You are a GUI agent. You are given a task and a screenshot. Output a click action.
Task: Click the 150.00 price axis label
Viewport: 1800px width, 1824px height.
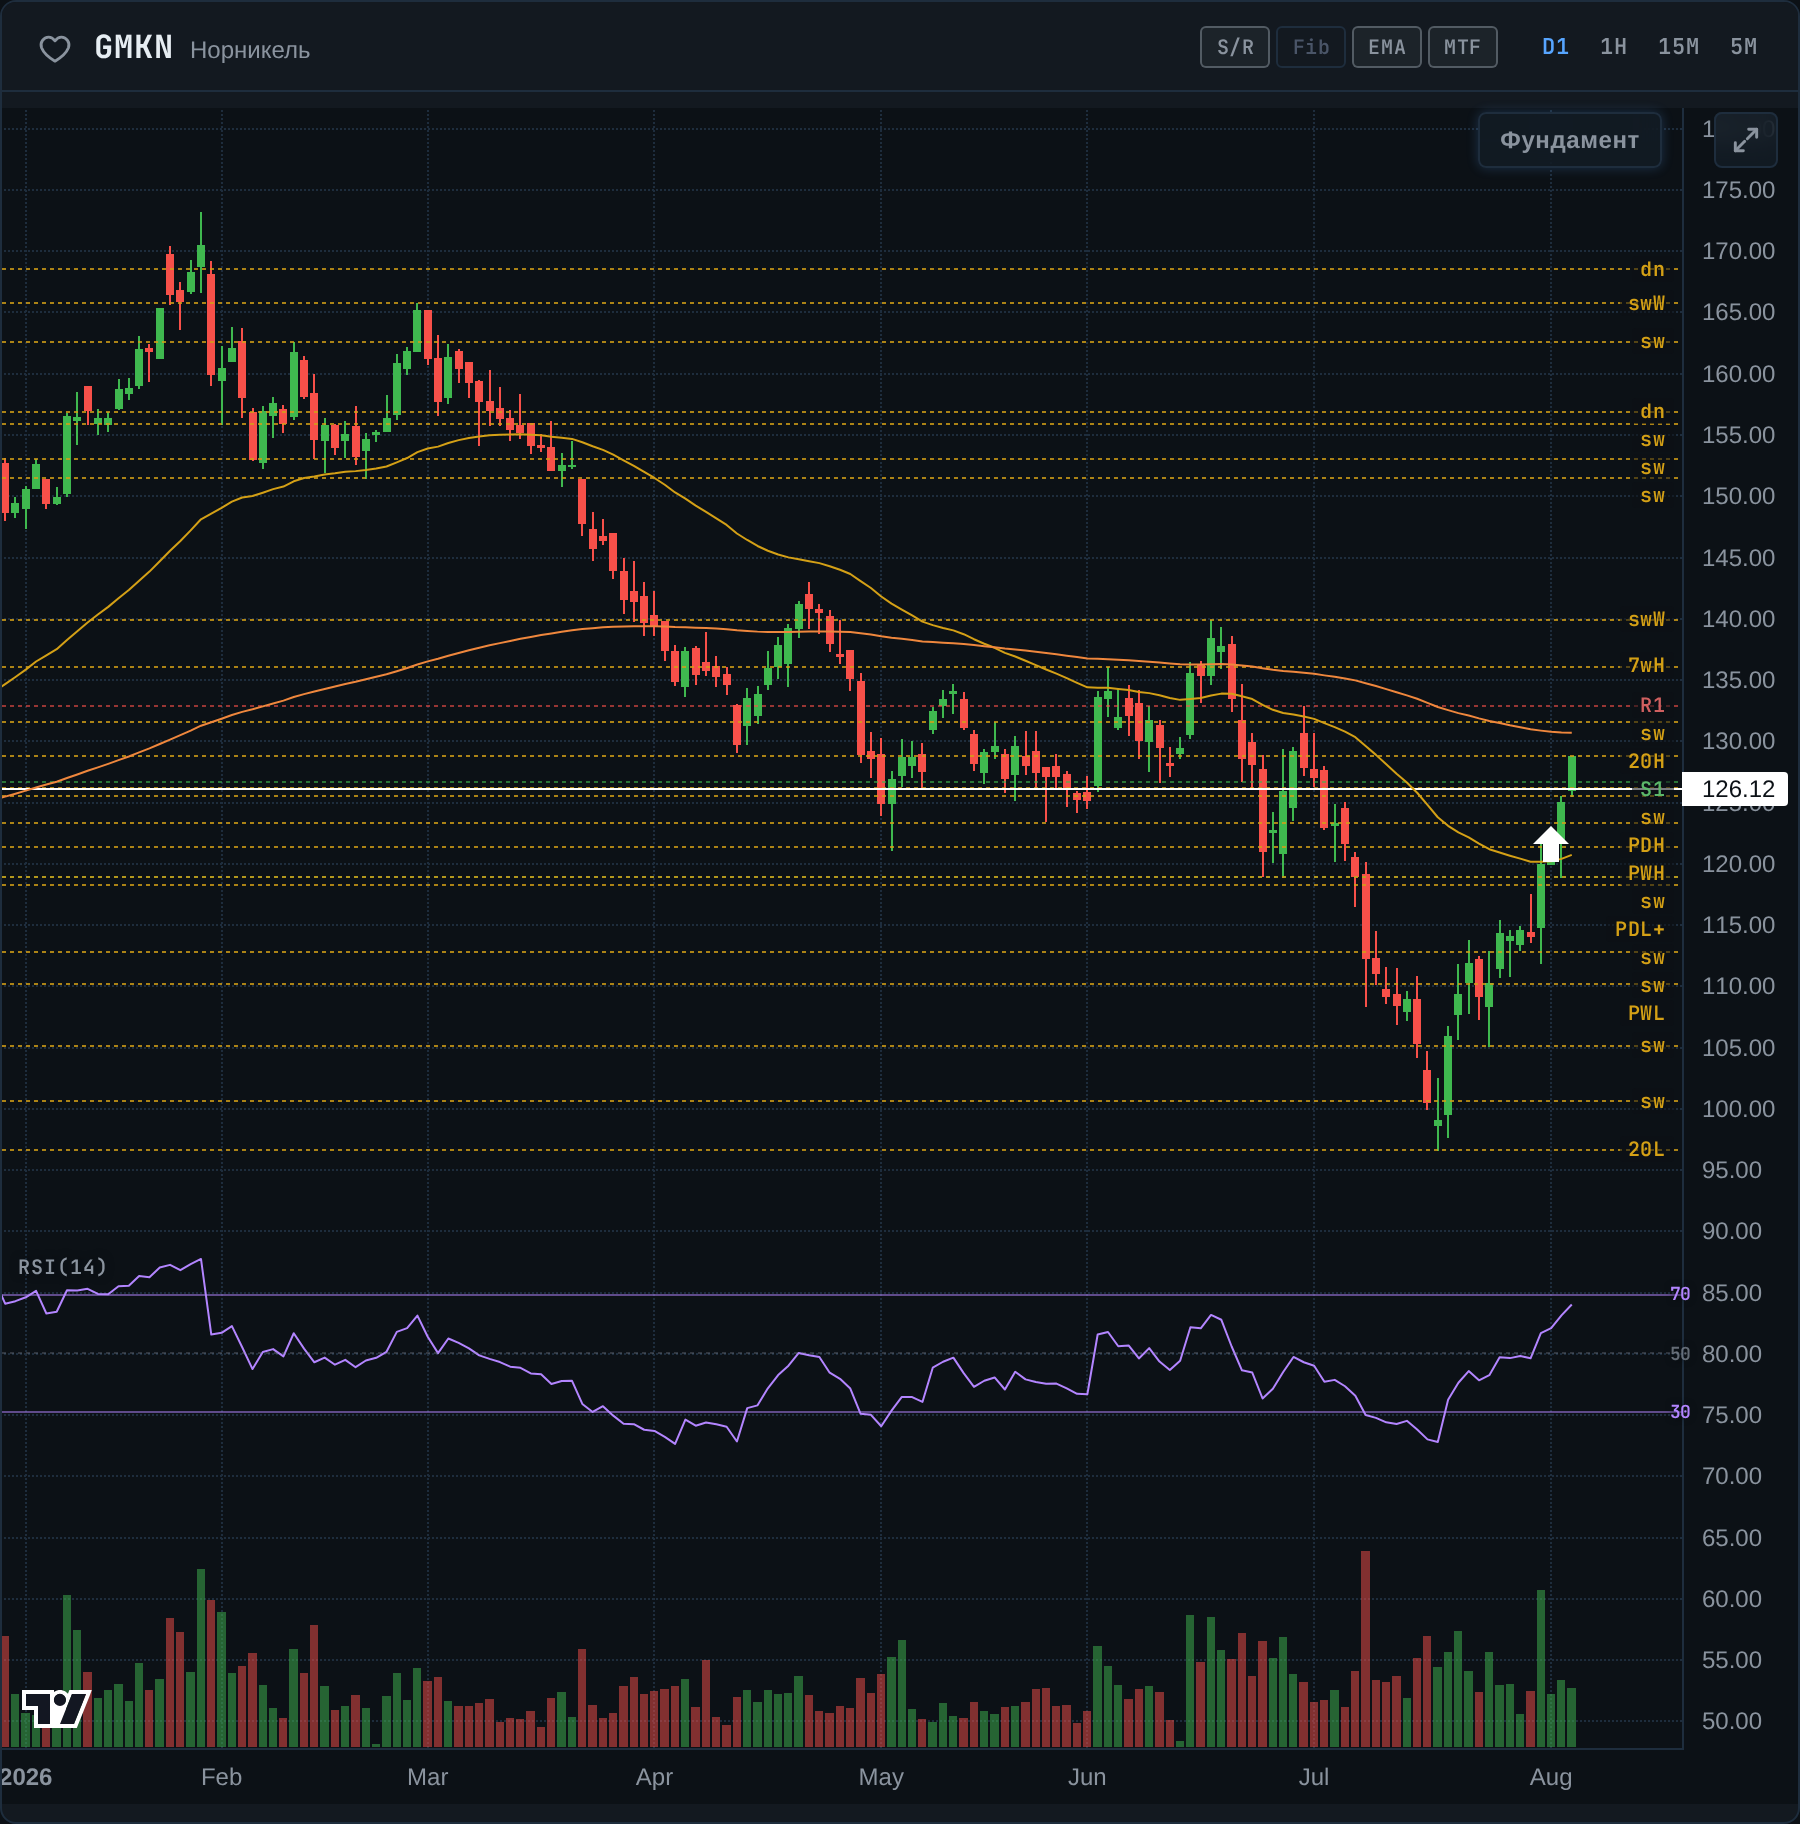(x=1738, y=496)
